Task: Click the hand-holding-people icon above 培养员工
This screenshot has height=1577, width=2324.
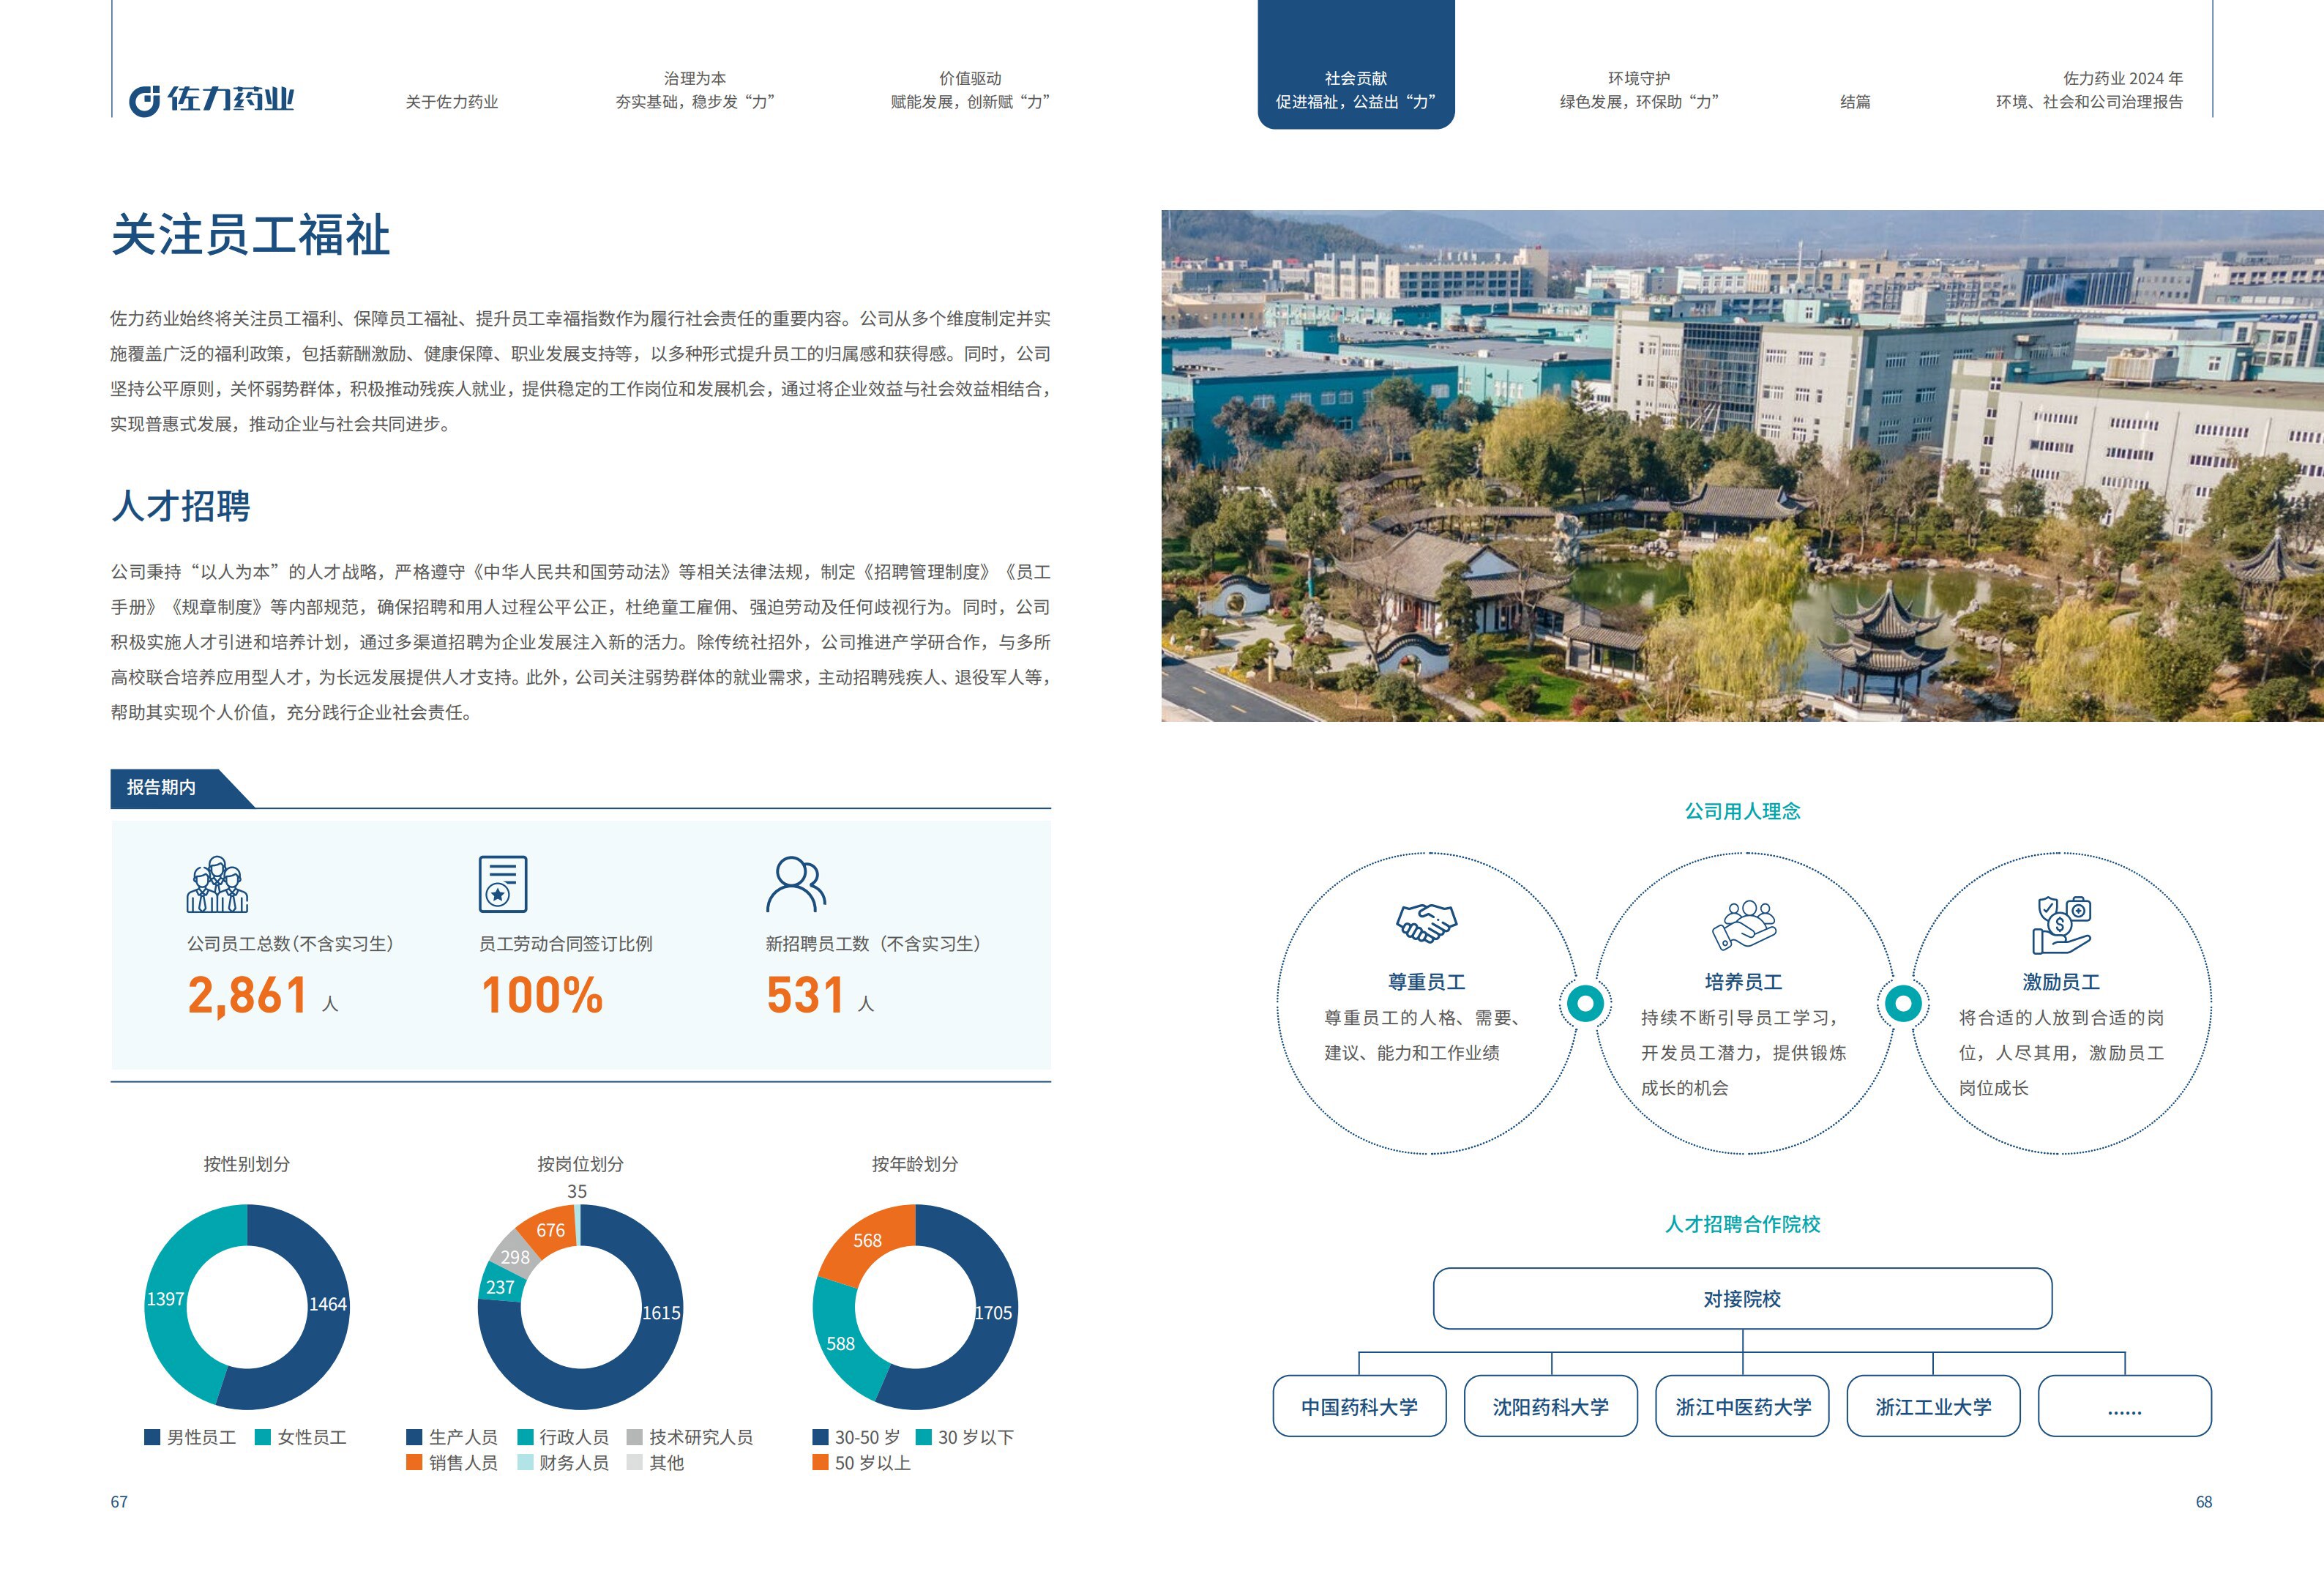Action: (x=1743, y=925)
